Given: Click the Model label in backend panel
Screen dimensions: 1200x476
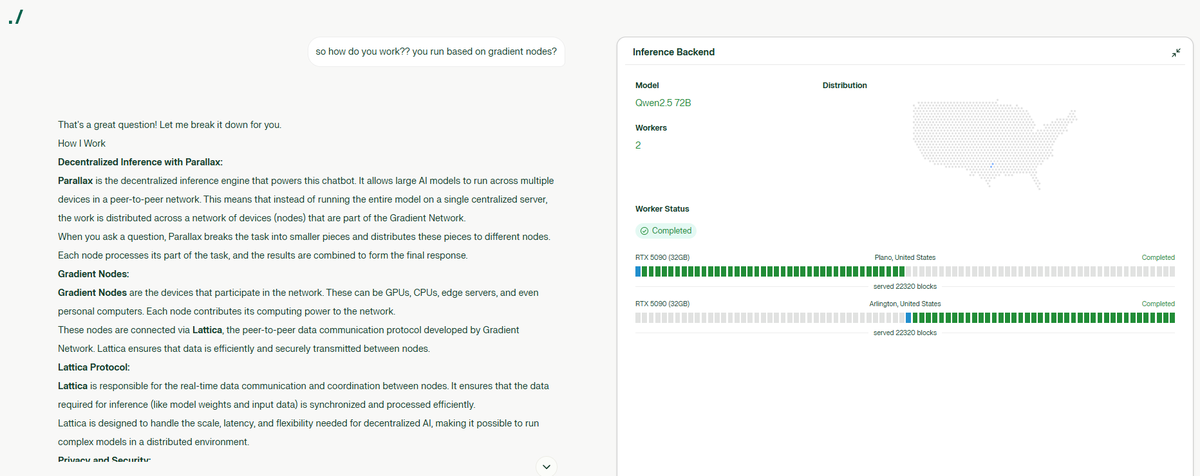Looking at the screenshot, I should click(647, 85).
